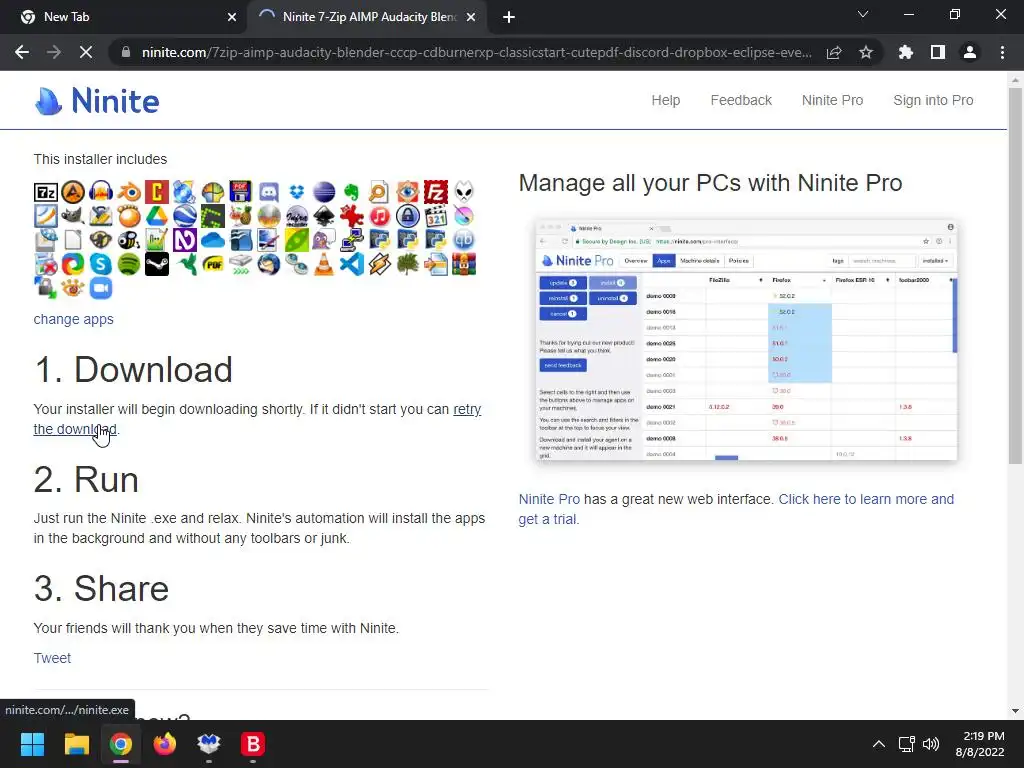Open the Help page
This screenshot has height=768, width=1024.
point(665,100)
